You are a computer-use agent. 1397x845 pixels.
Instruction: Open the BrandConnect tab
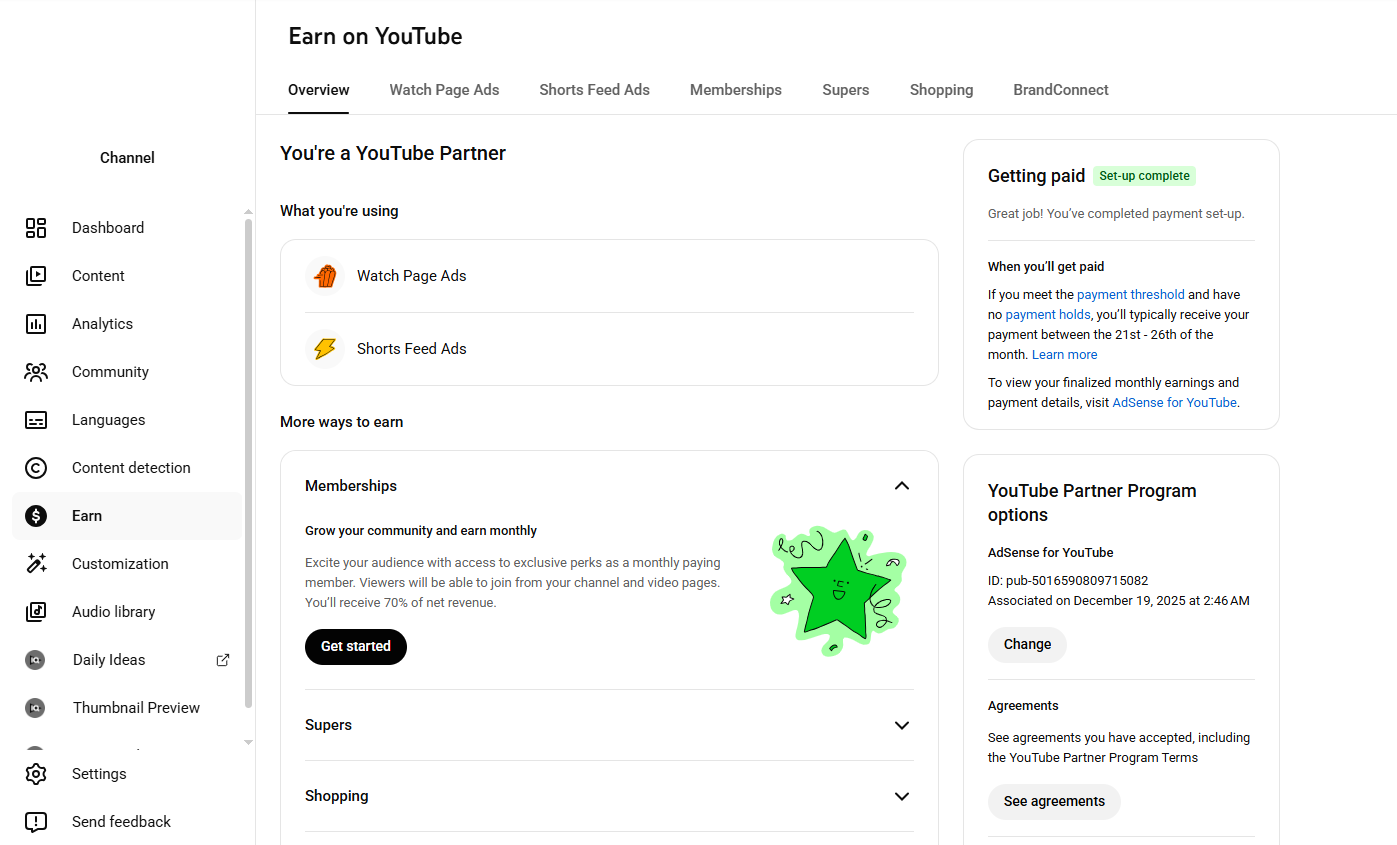(1060, 90)
